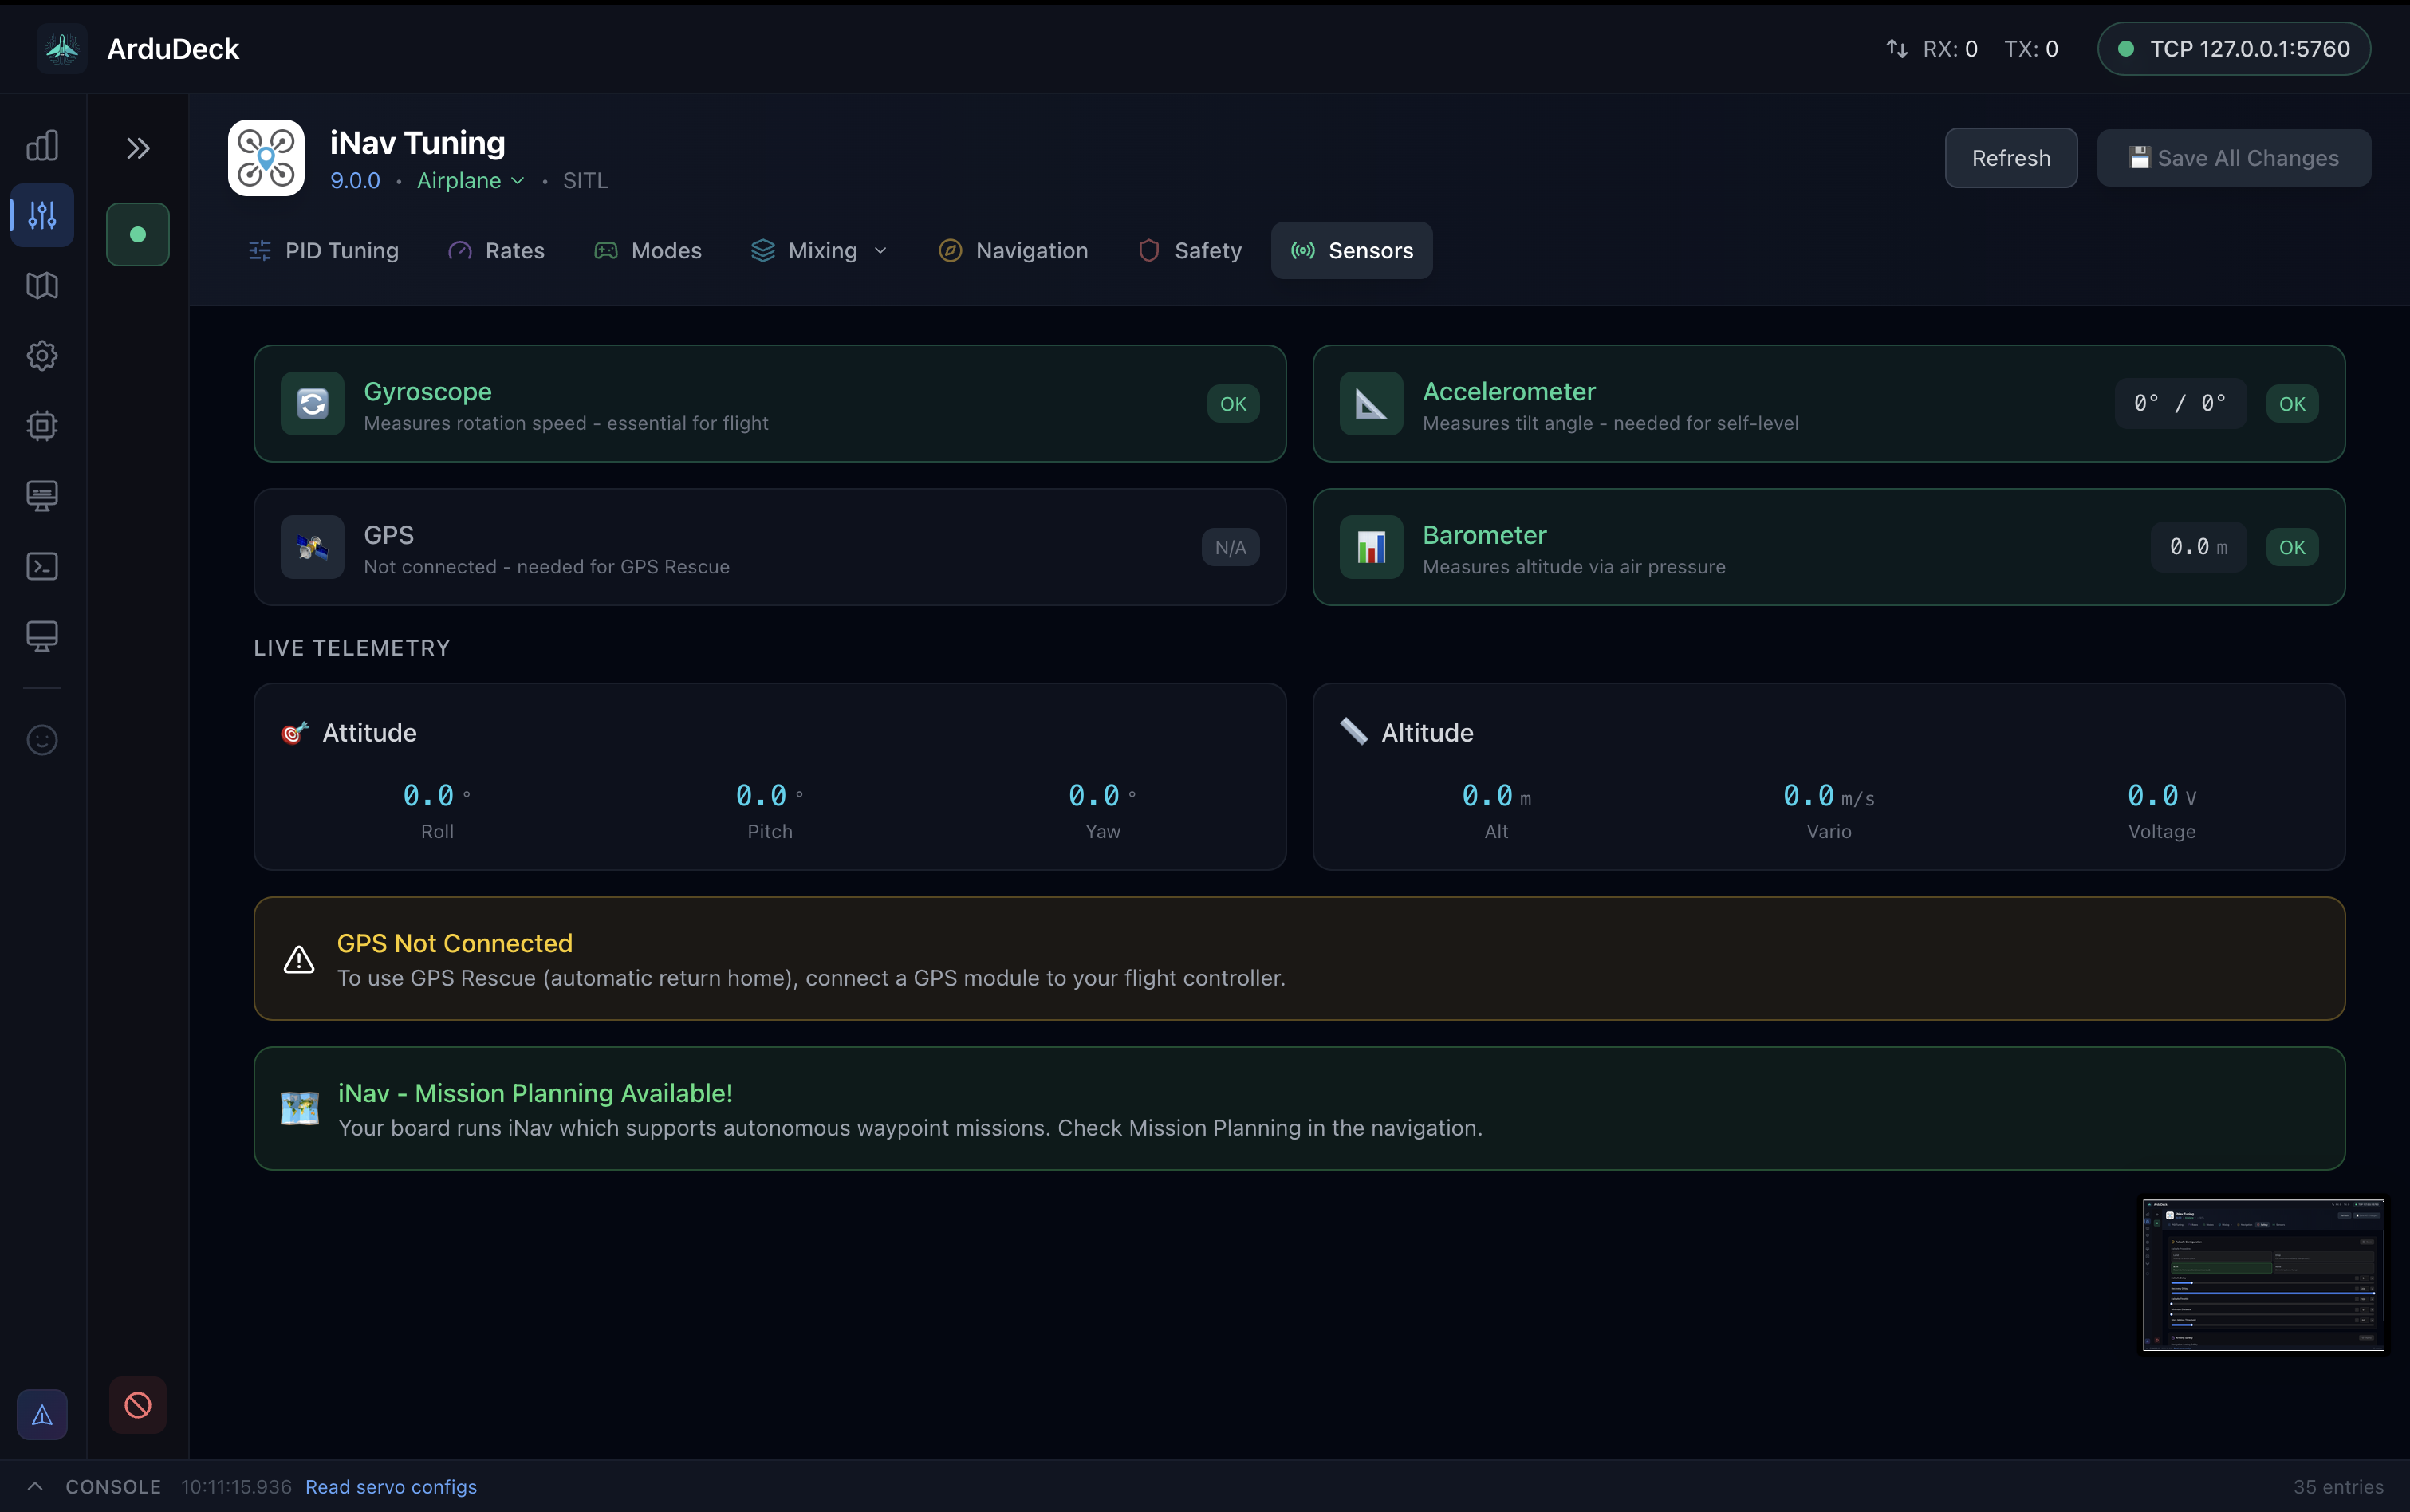The image size is (2410, 1512).
Task: Open the telemetry bar-chart sidebar icon
Action: click(42, 146)
